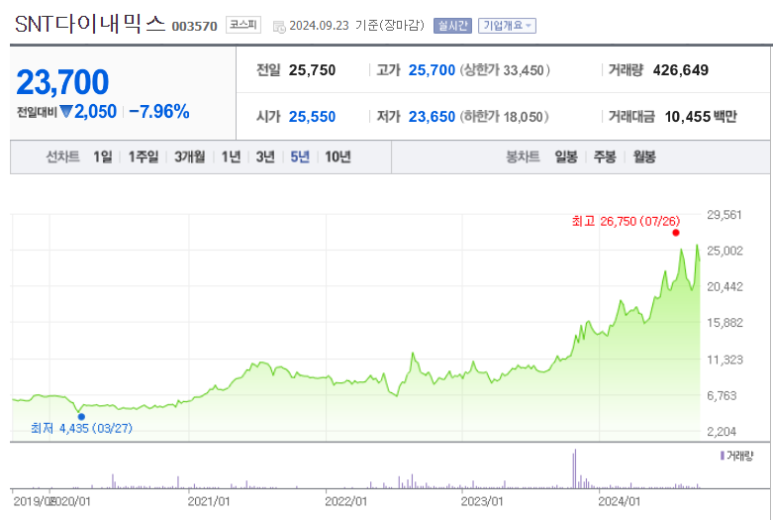Viewport: 773px width, 520px height.
Task: Click the 2022/01 axis label
Action: point(346,502)
